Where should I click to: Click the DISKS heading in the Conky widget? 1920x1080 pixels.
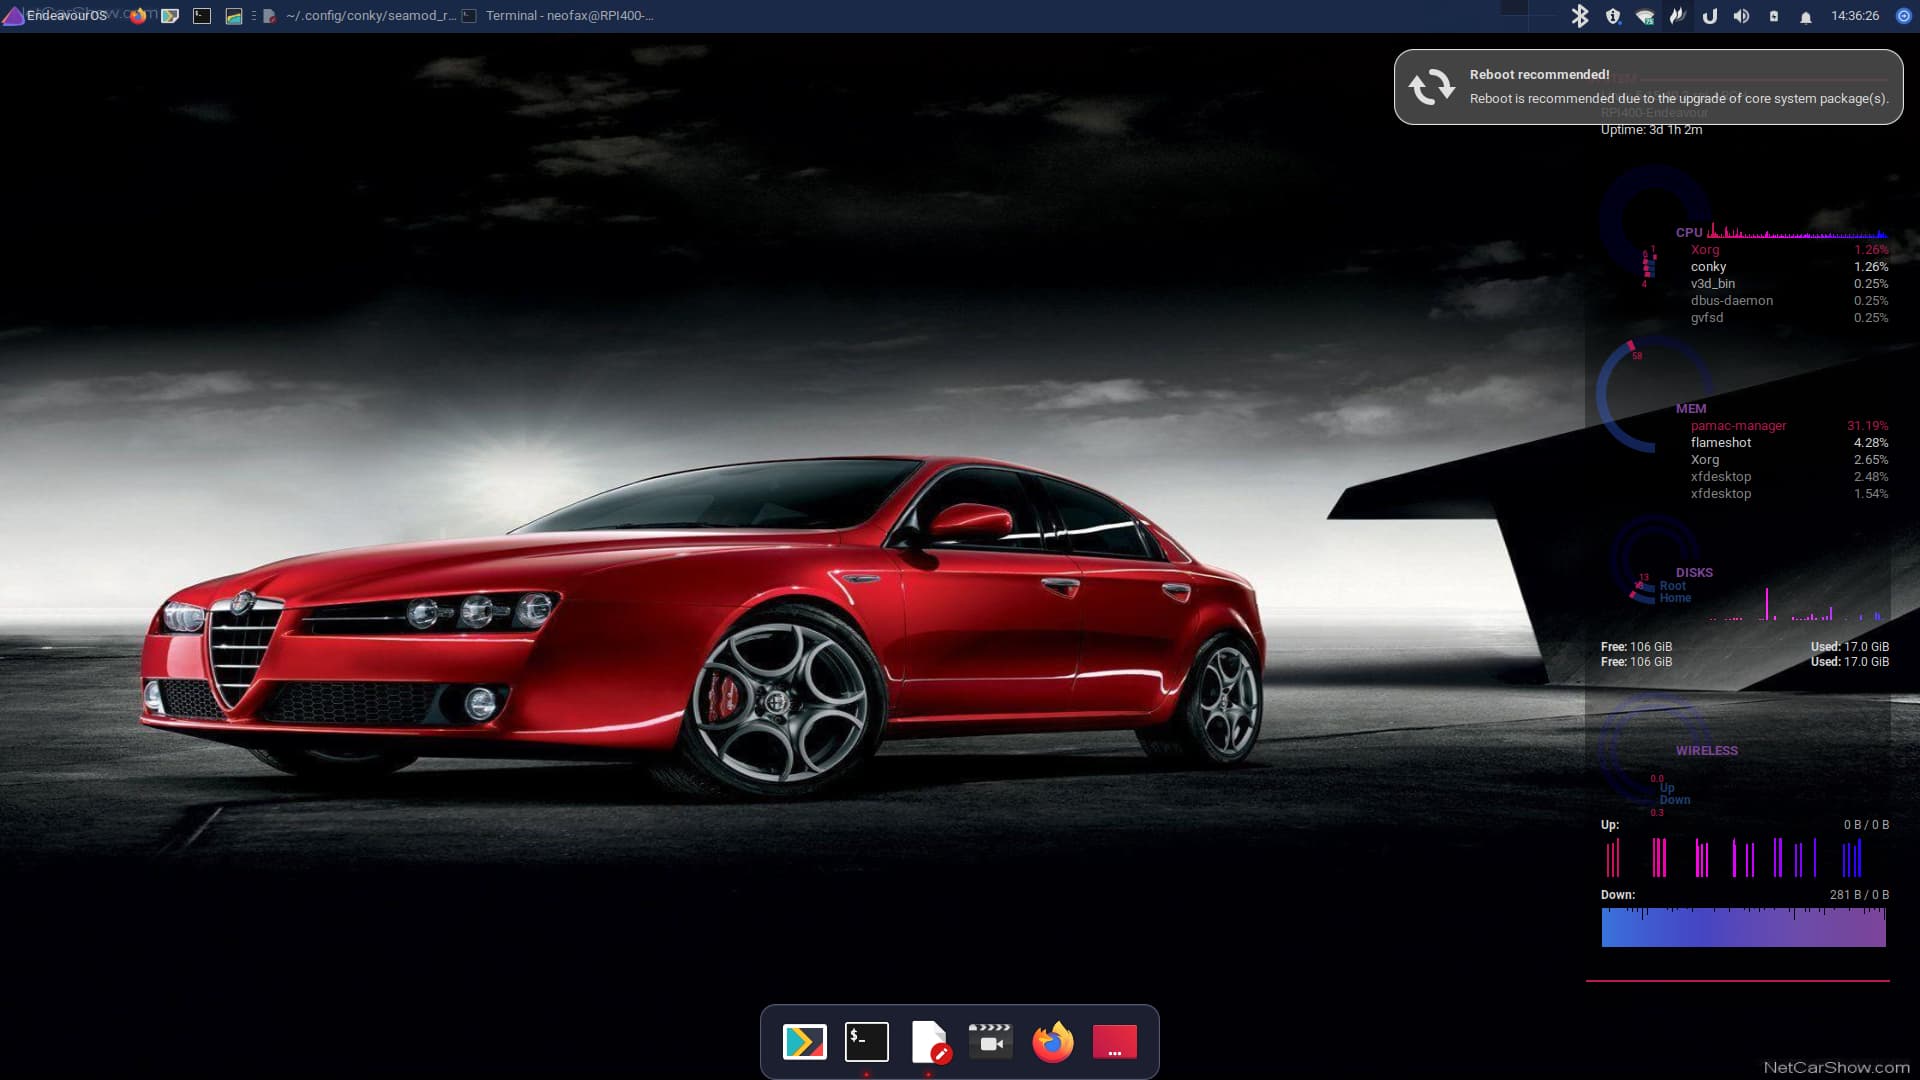(1694, 573)
